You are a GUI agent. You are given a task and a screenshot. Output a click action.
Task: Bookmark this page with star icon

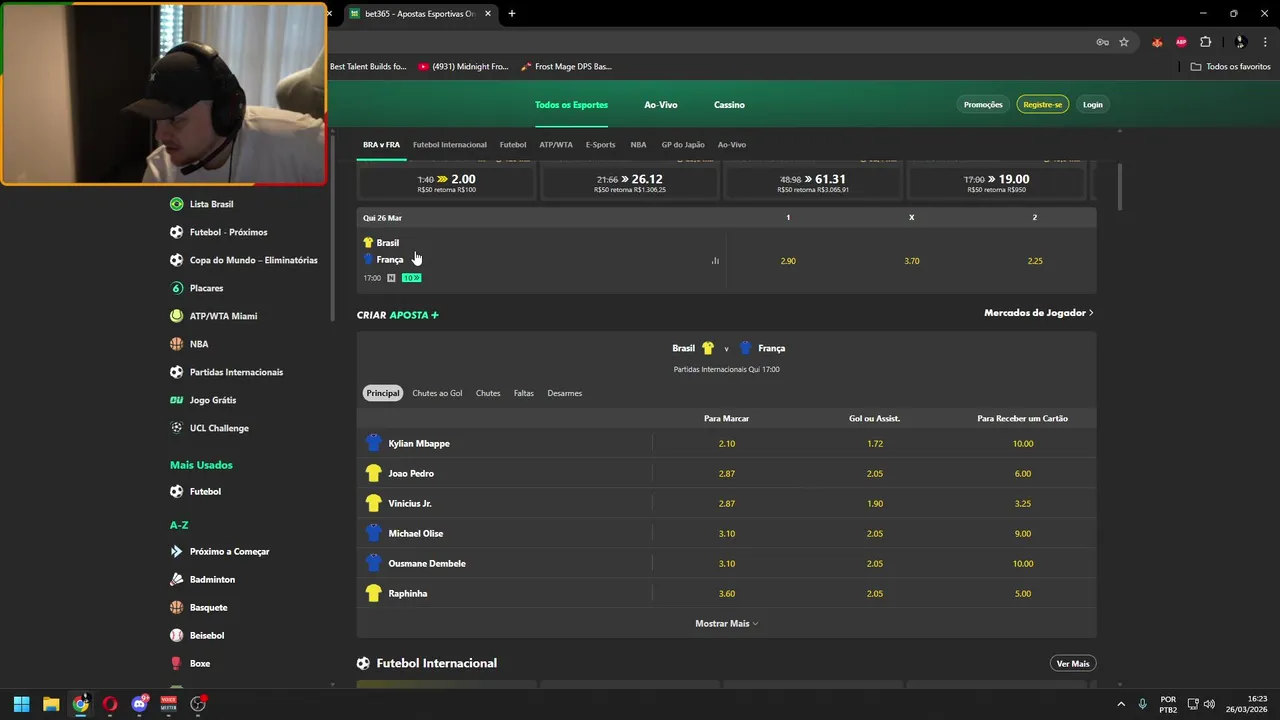click(1124, 42)
